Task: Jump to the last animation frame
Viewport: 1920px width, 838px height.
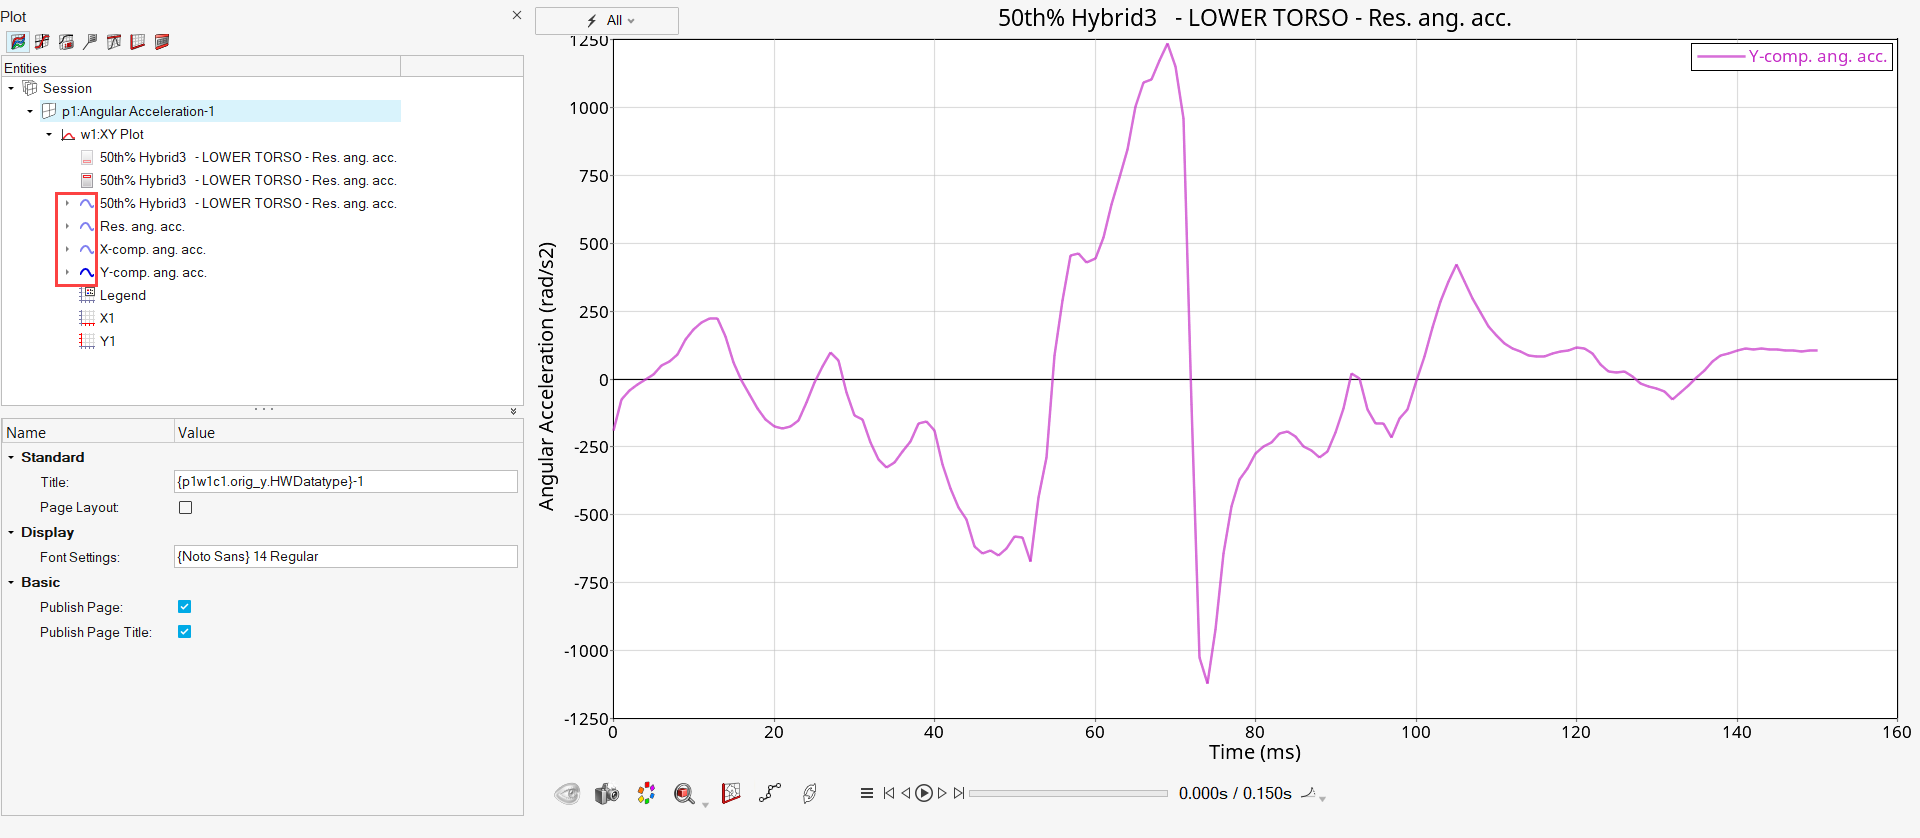Action: tap(959, 794)
